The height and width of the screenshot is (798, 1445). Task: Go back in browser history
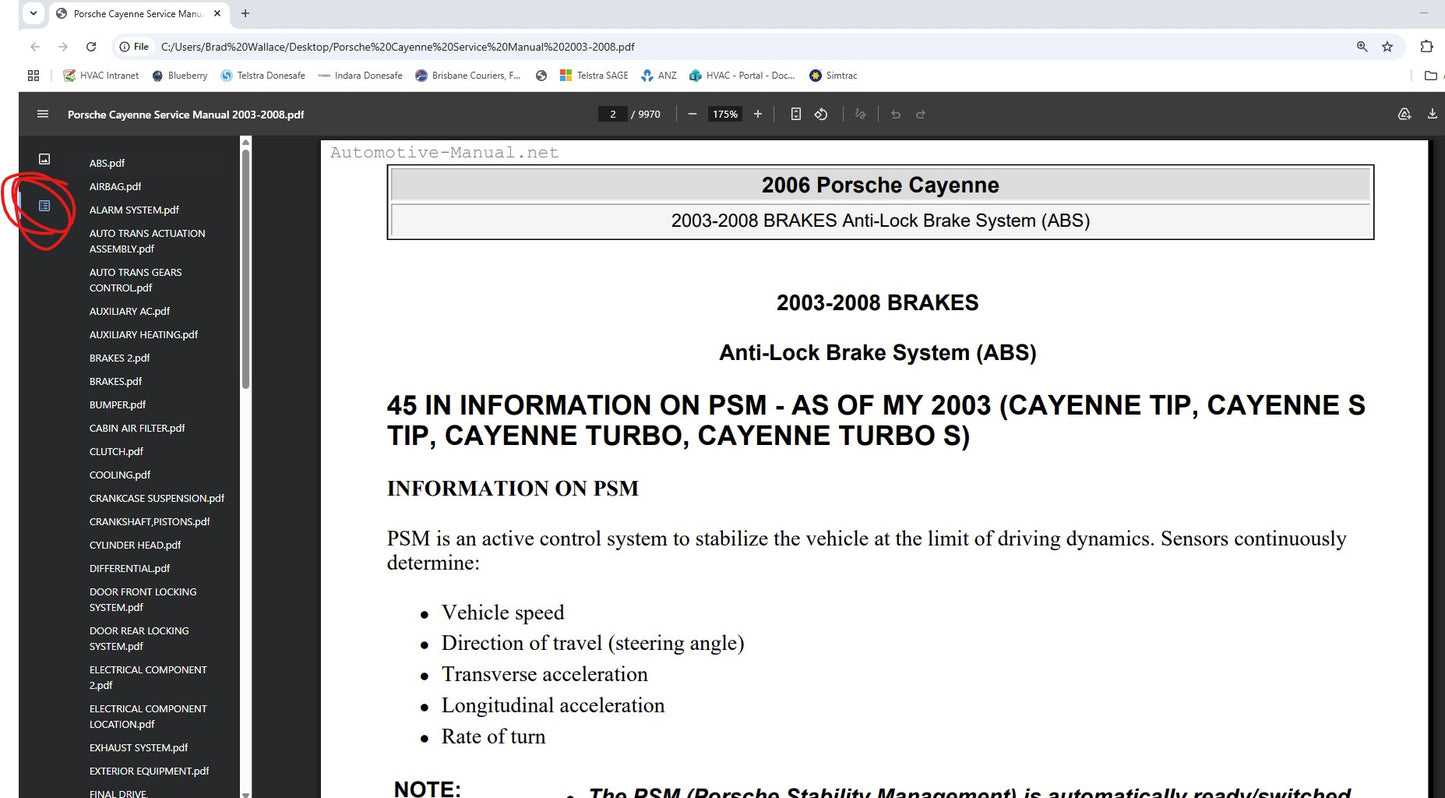pyautogui.click(x=35, y=47)
